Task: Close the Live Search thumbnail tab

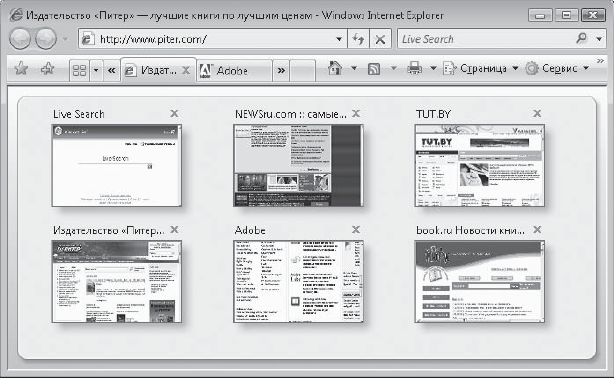Action: [x=174, y=114]
